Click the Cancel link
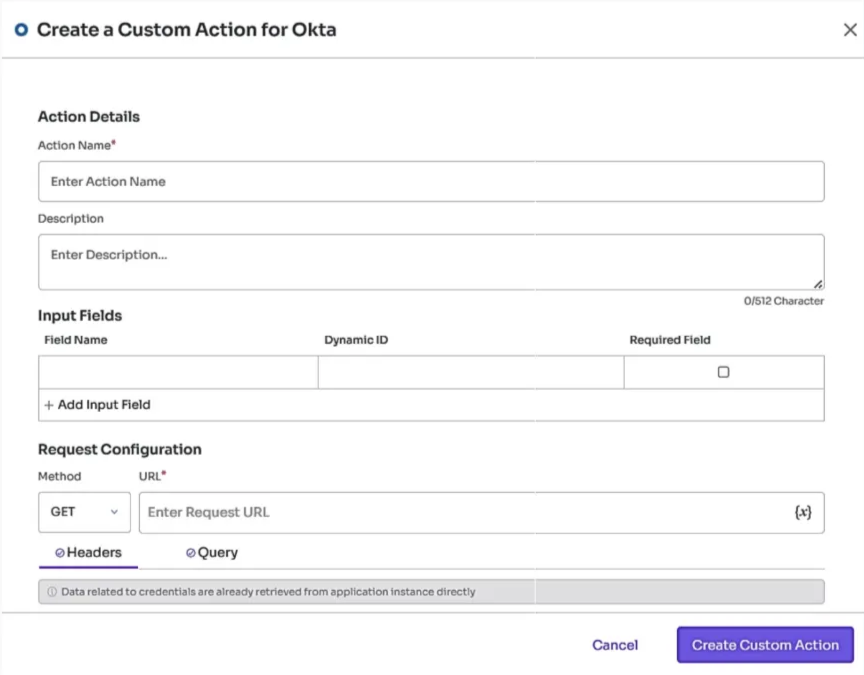864x675 pixels. [x=615, y=645]
